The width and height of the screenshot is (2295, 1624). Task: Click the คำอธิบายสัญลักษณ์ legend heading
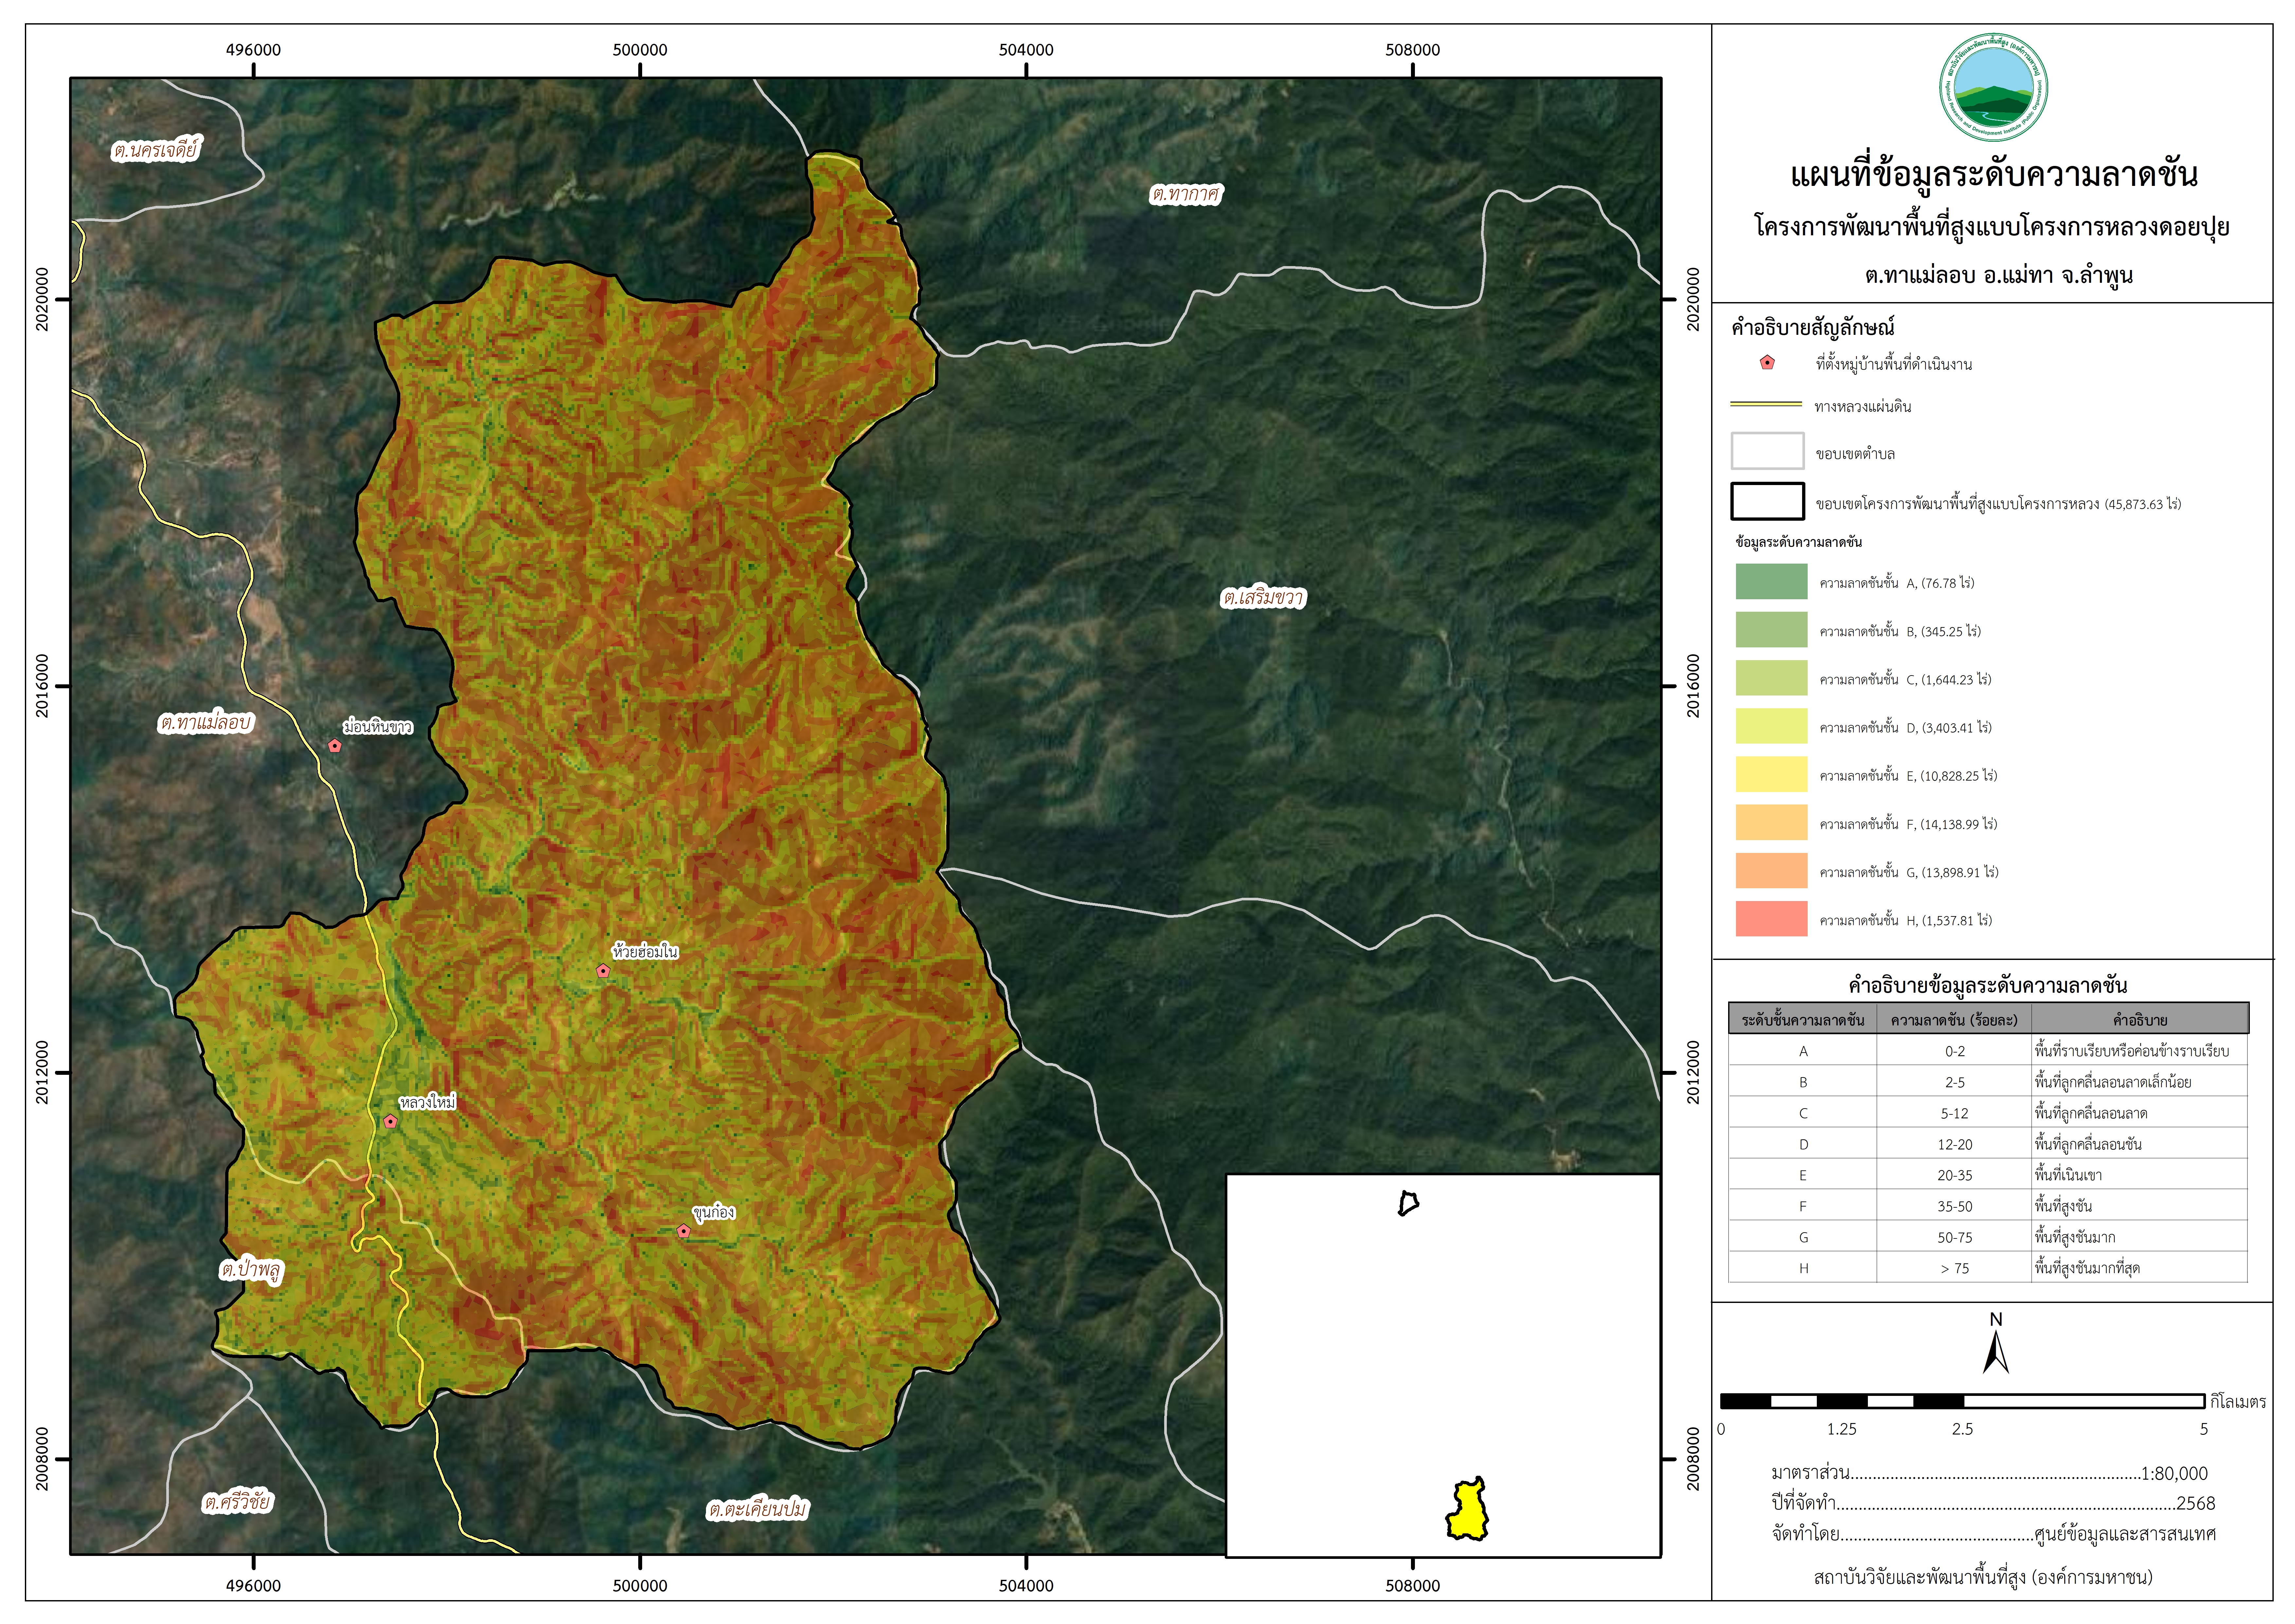click(1813, 327)
